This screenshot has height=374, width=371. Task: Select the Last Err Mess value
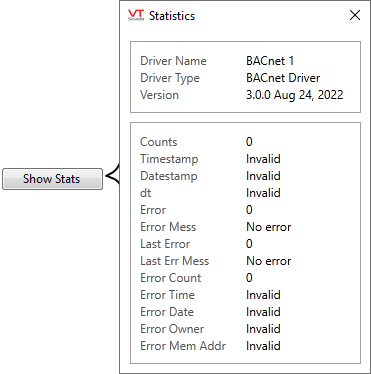pyautogui.click(x=269, y=261)
